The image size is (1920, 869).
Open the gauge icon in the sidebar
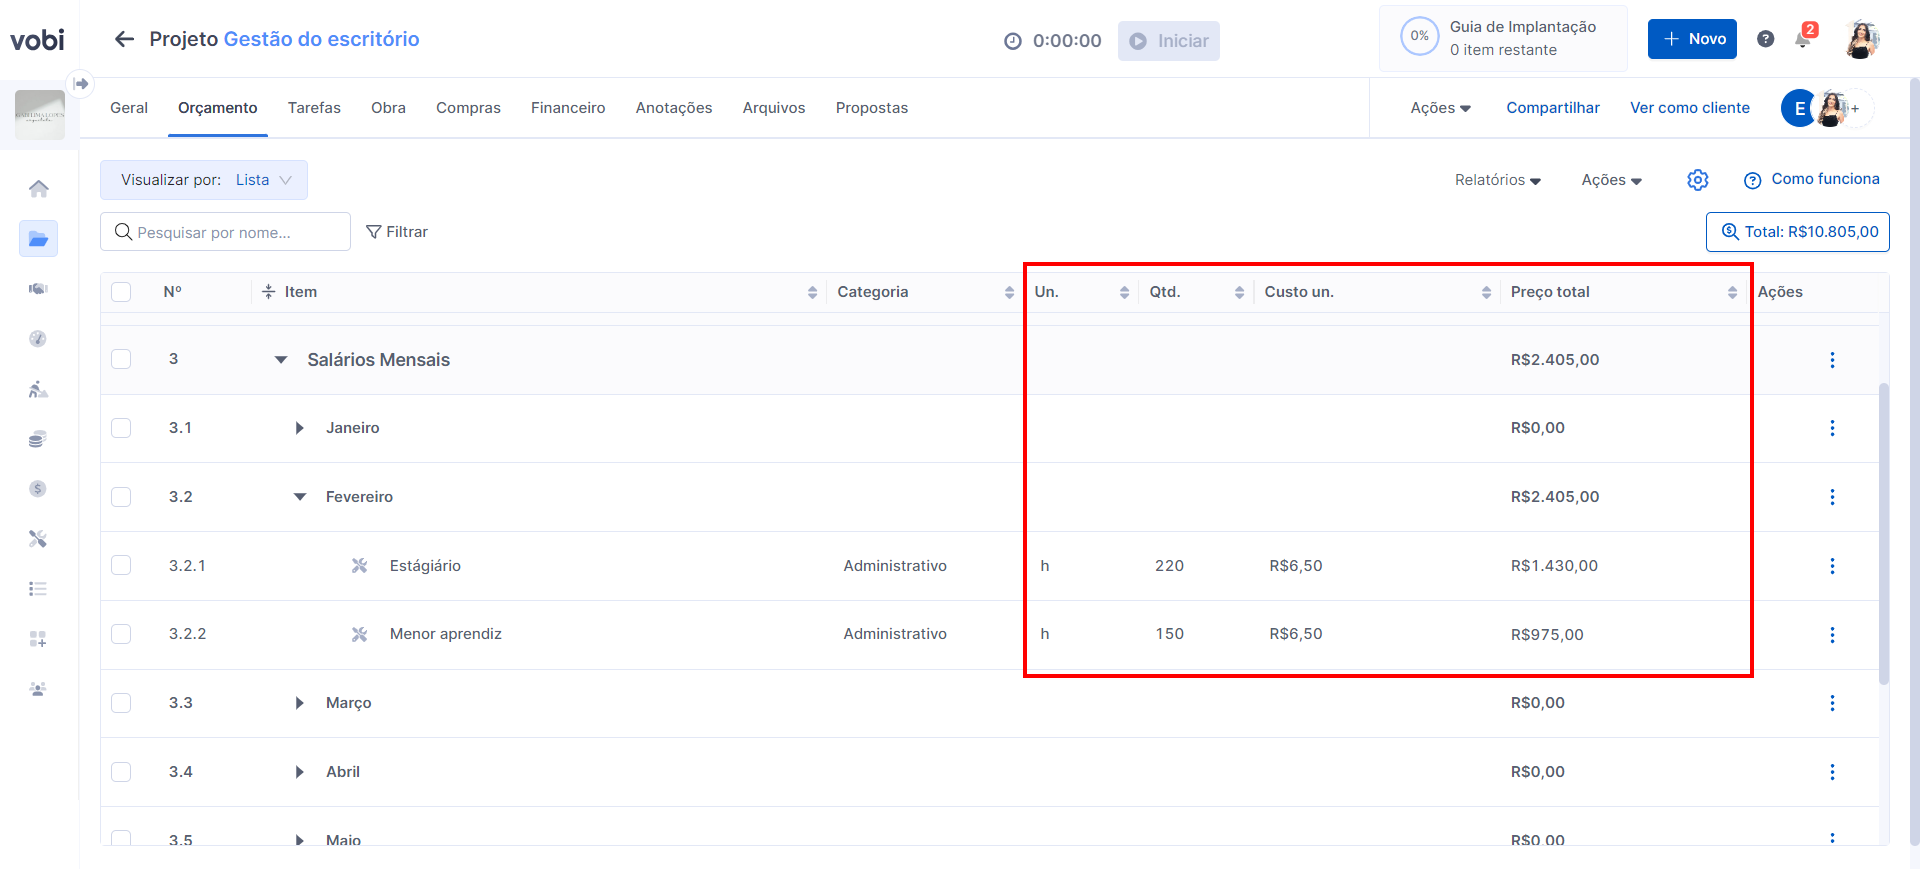[38, 339]
